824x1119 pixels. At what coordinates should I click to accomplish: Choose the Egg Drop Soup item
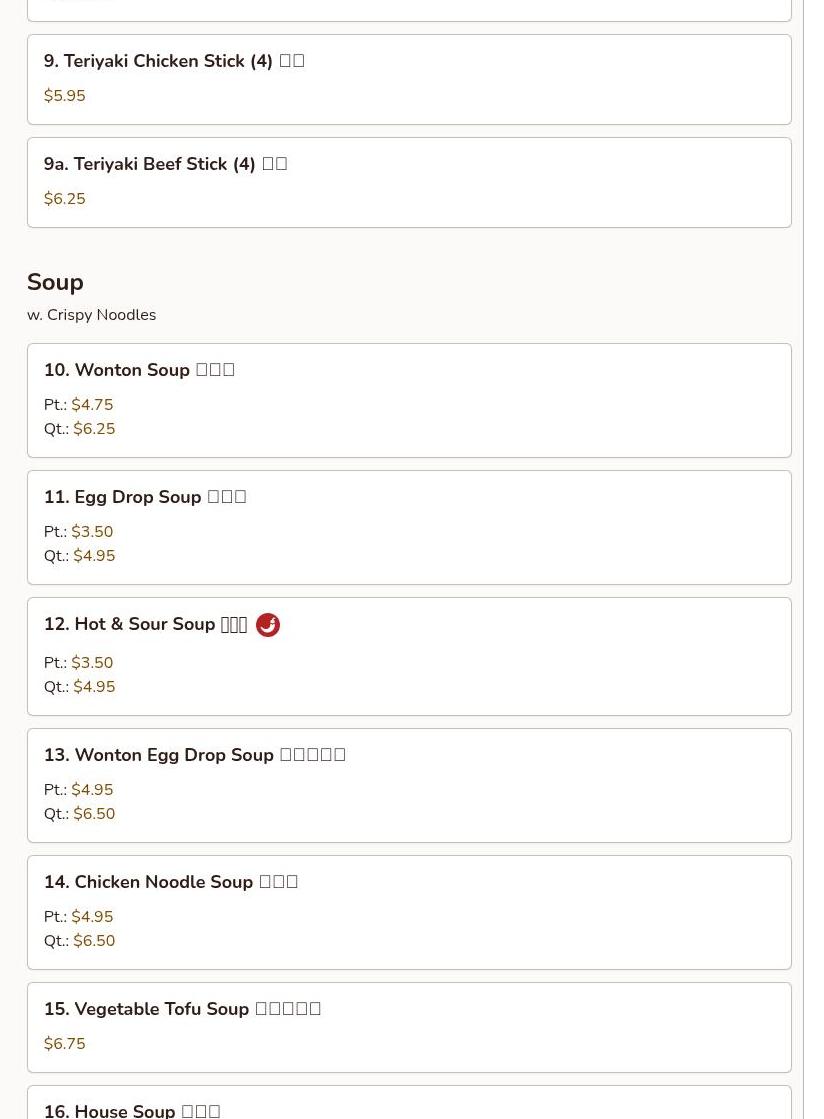point(409,527)
